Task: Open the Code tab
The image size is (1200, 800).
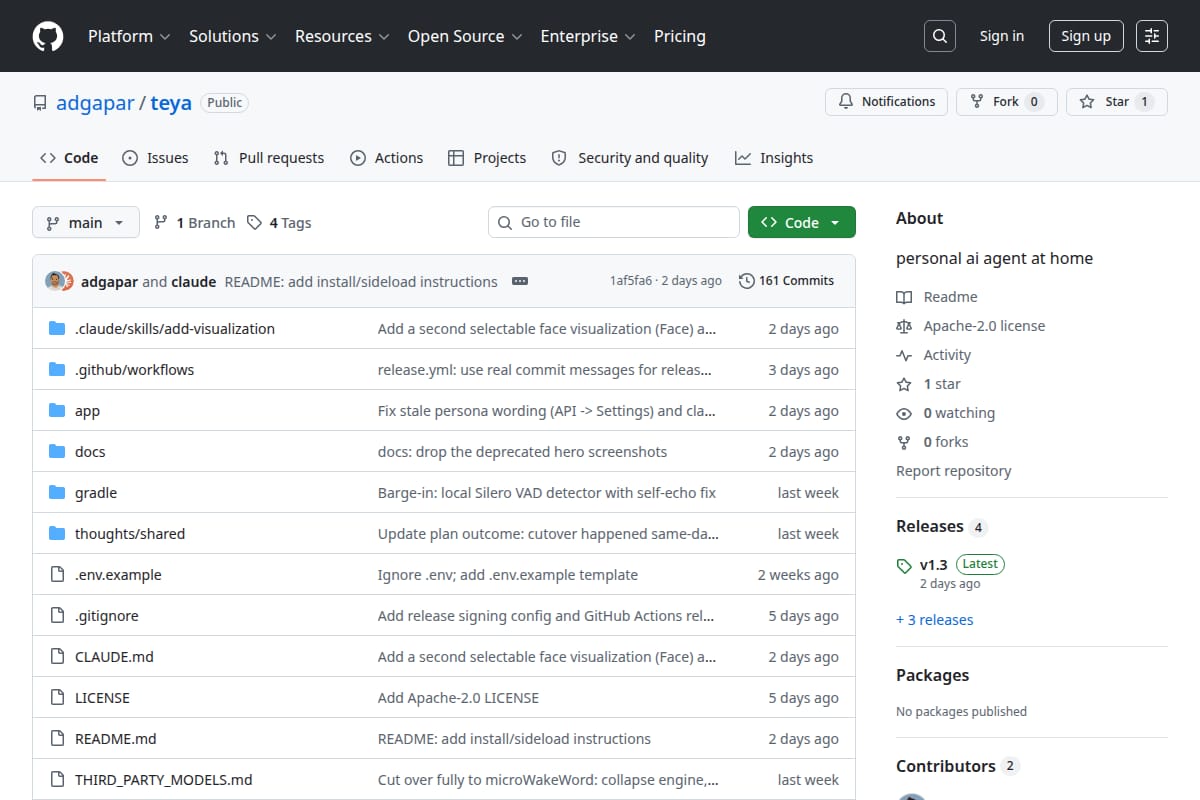Action: 69,158
